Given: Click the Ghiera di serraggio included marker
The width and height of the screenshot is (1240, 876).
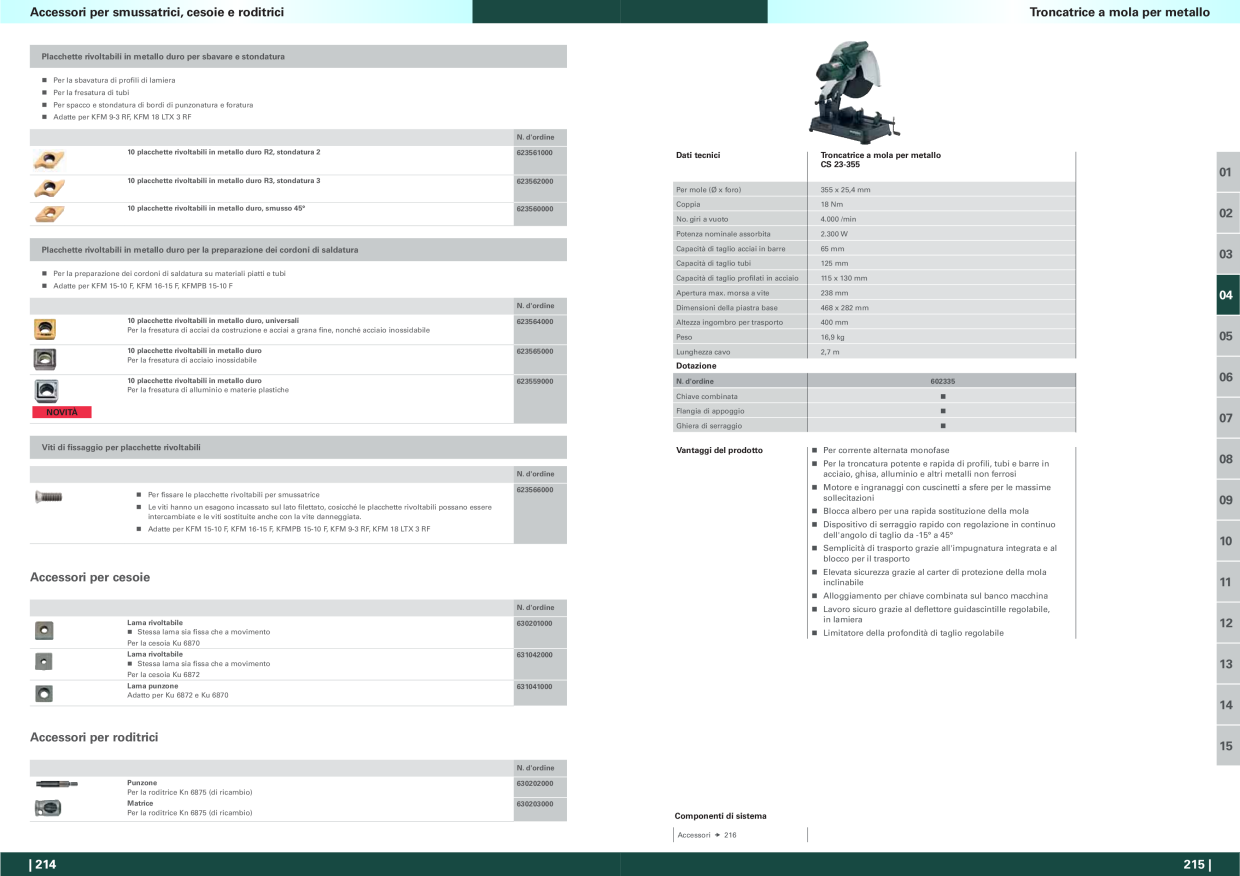Looking at the screenshot, I should (942, 426).
